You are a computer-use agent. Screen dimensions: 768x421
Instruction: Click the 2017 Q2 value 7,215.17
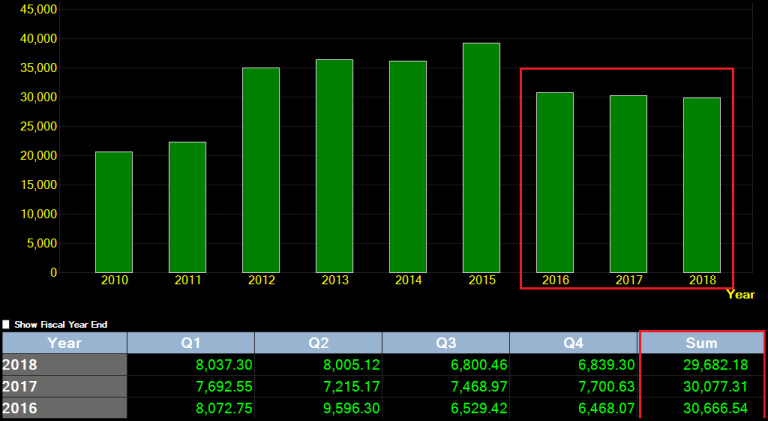coord(351,387)
